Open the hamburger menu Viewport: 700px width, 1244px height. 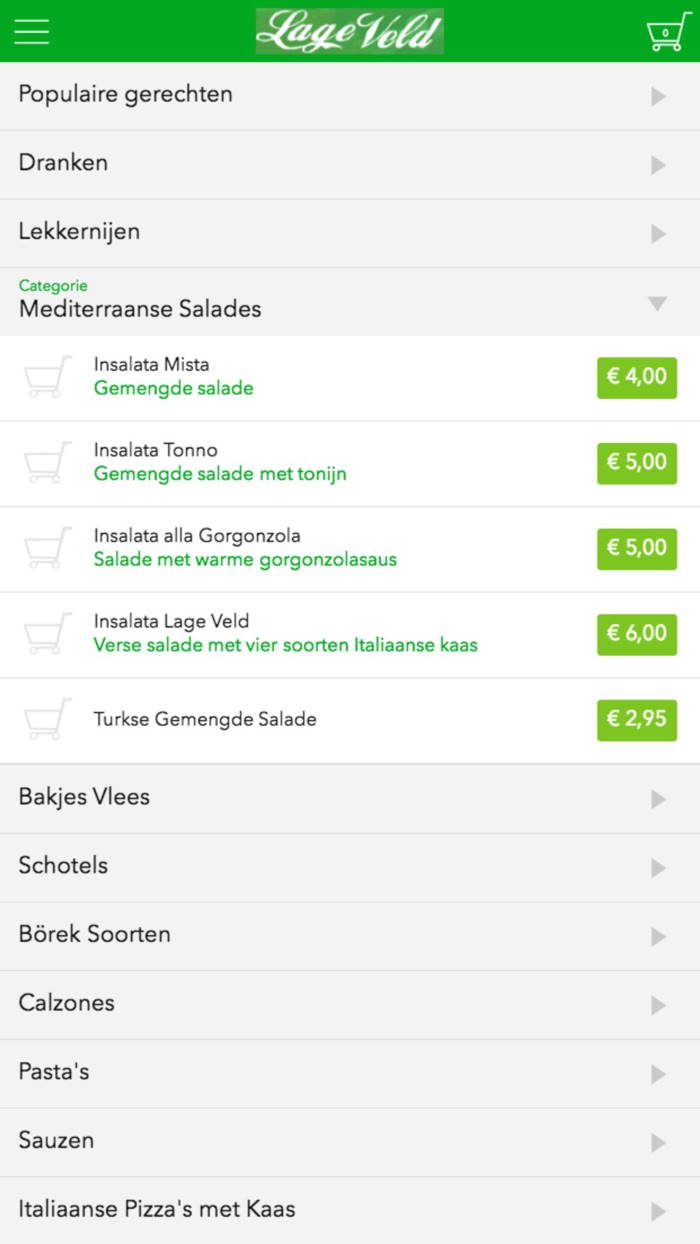pos(32,31)
